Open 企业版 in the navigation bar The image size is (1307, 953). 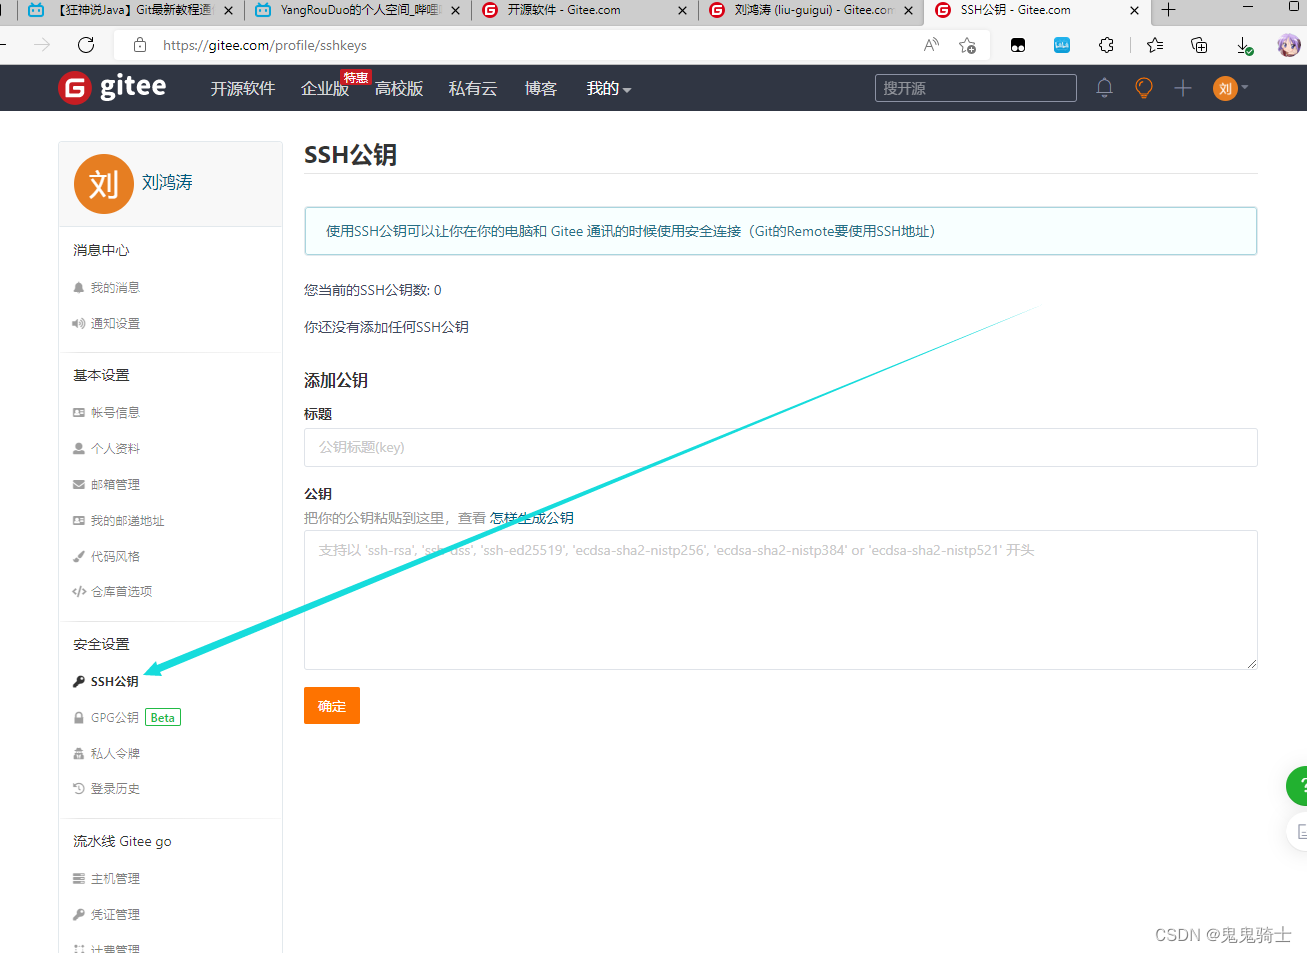[325, 89]
